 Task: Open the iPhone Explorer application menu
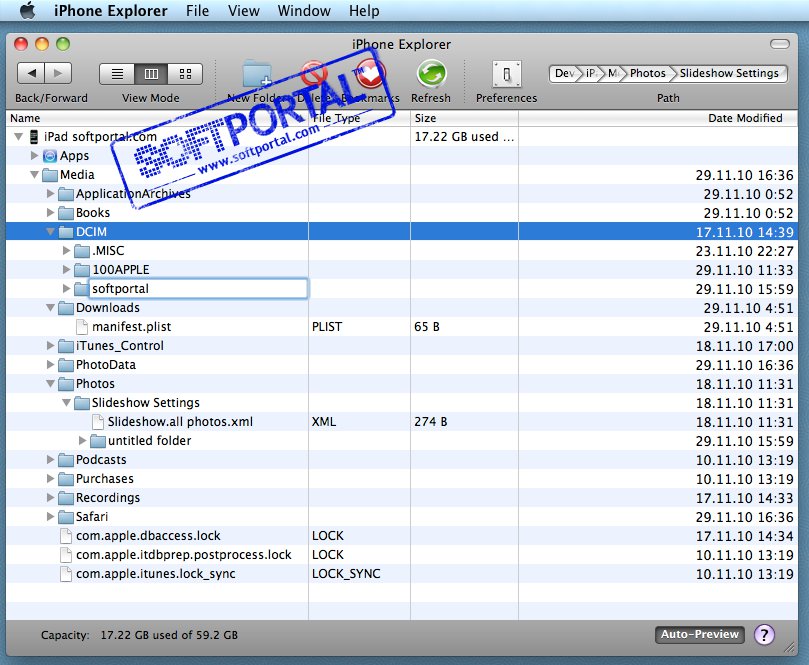click(x=110, y=10)
